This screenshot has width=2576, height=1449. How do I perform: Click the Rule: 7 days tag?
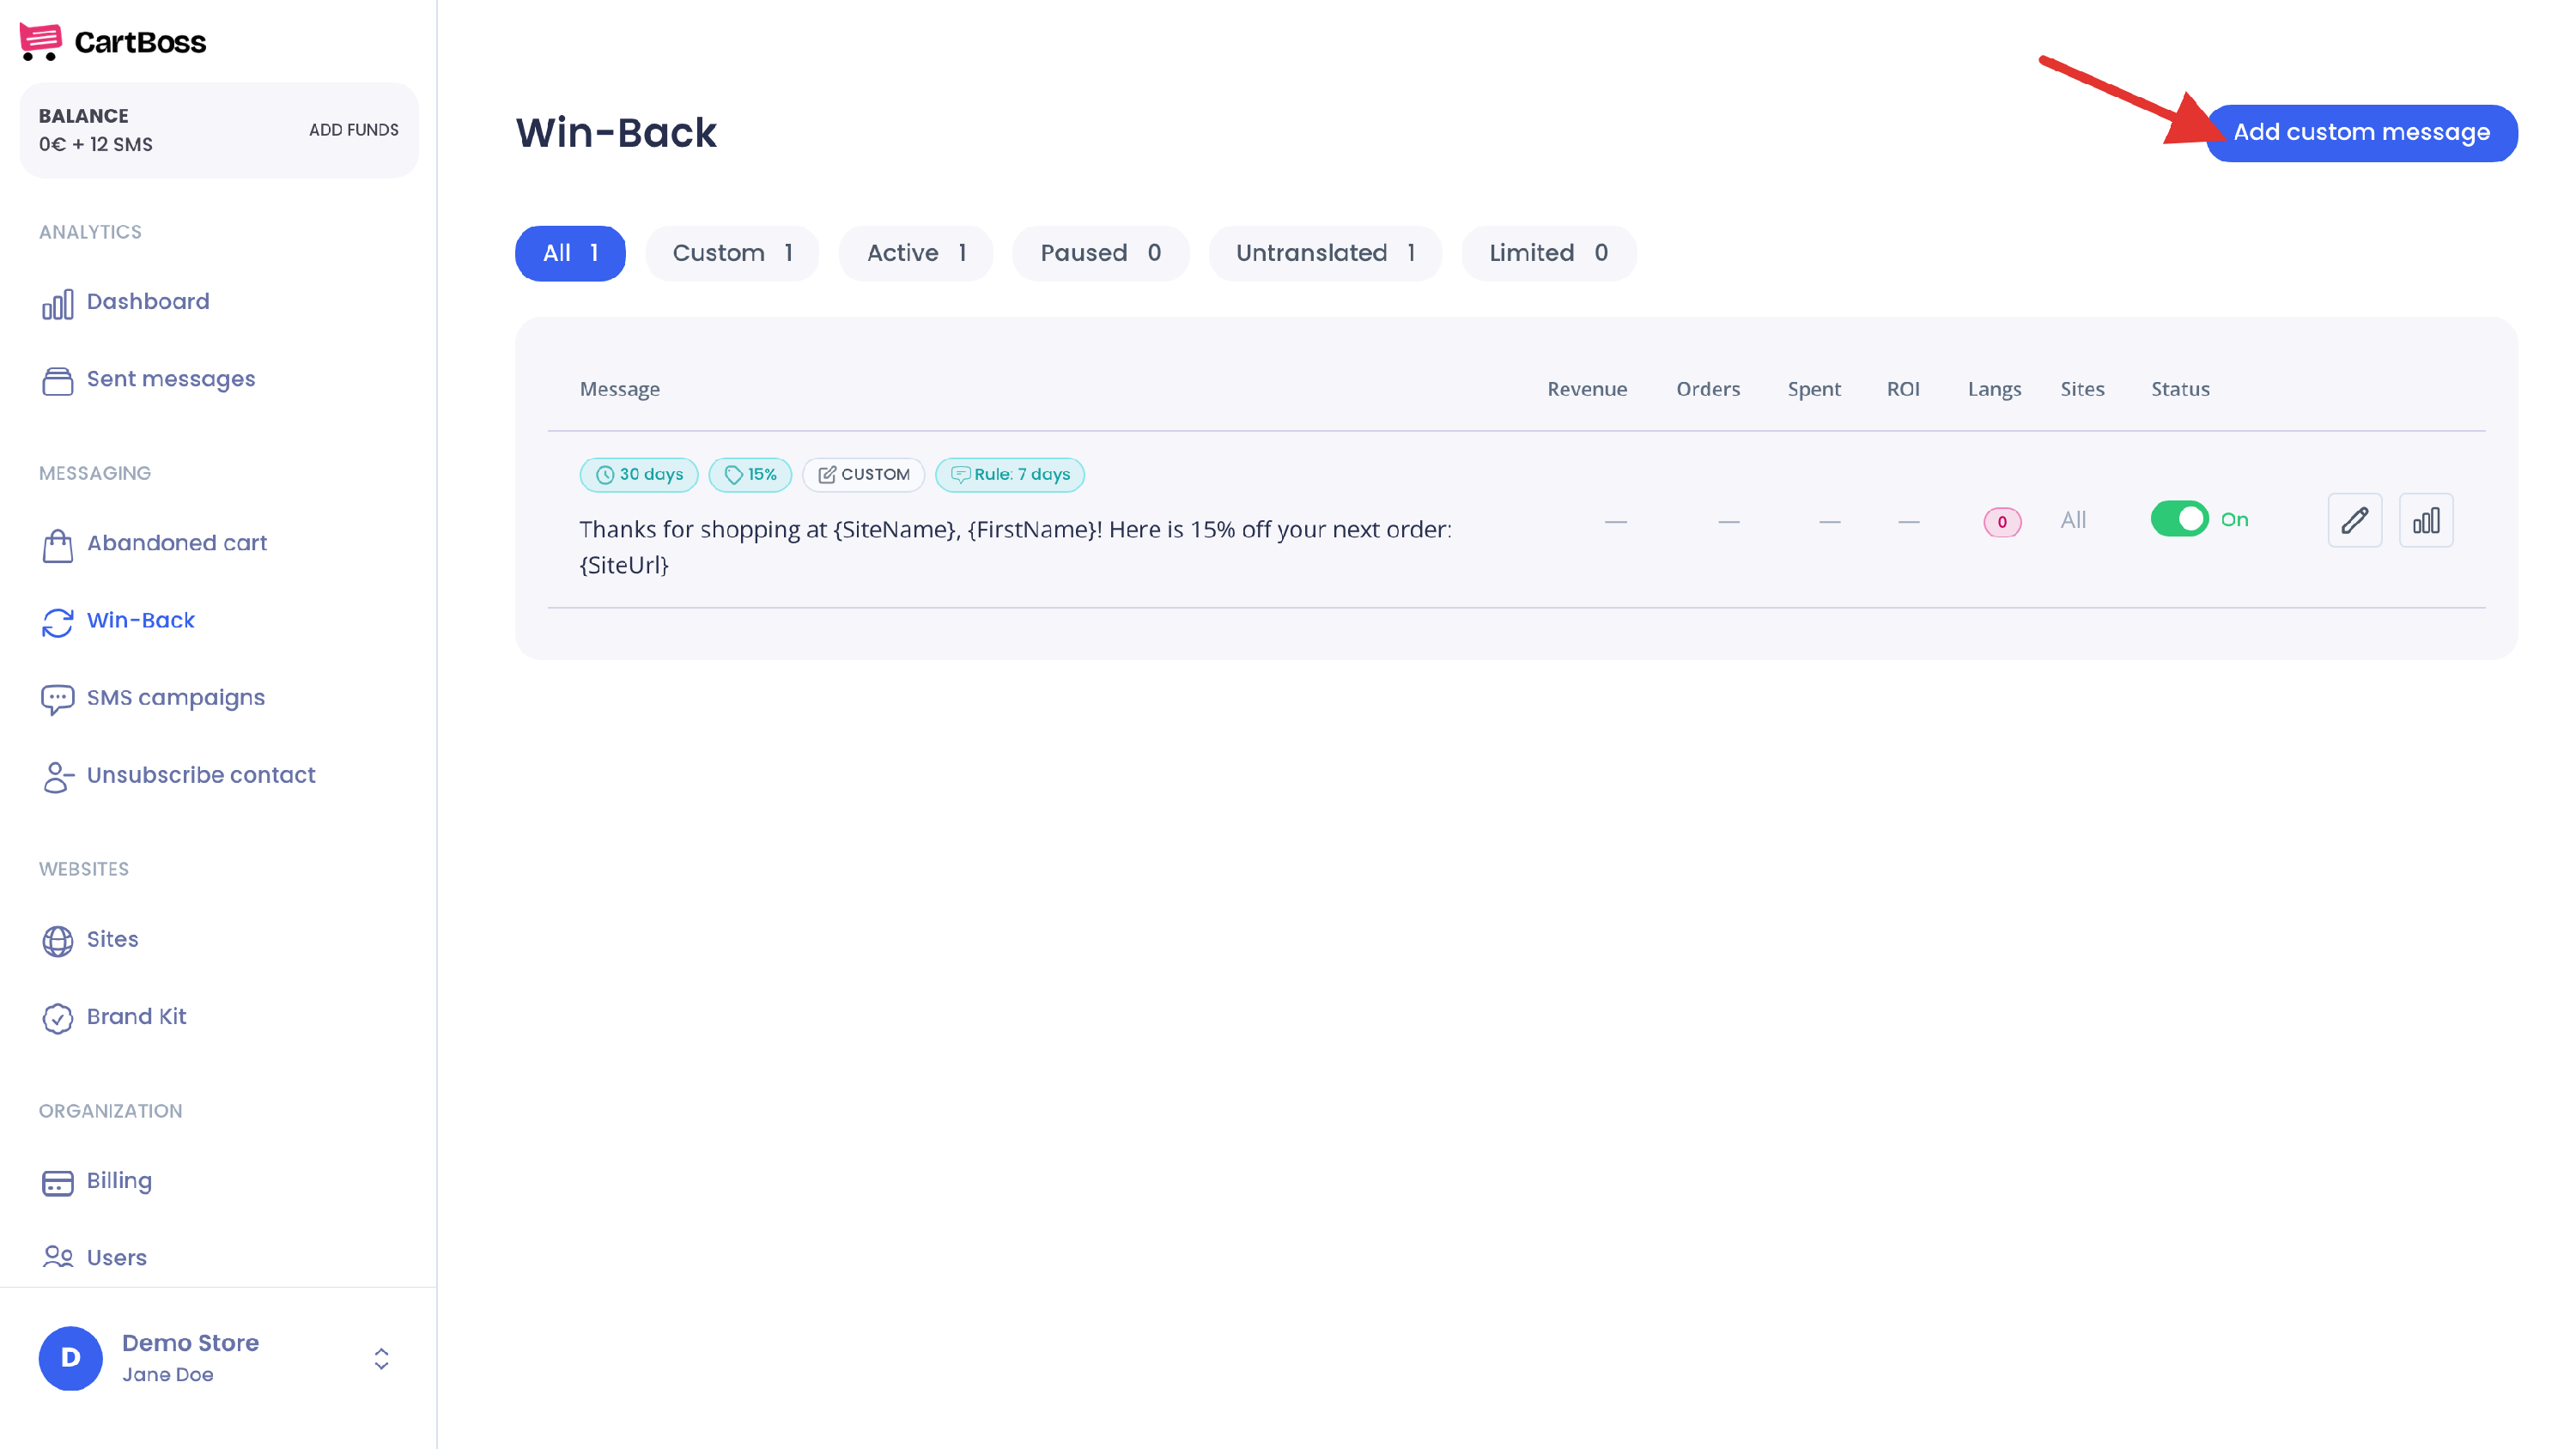pos(1010,474)
